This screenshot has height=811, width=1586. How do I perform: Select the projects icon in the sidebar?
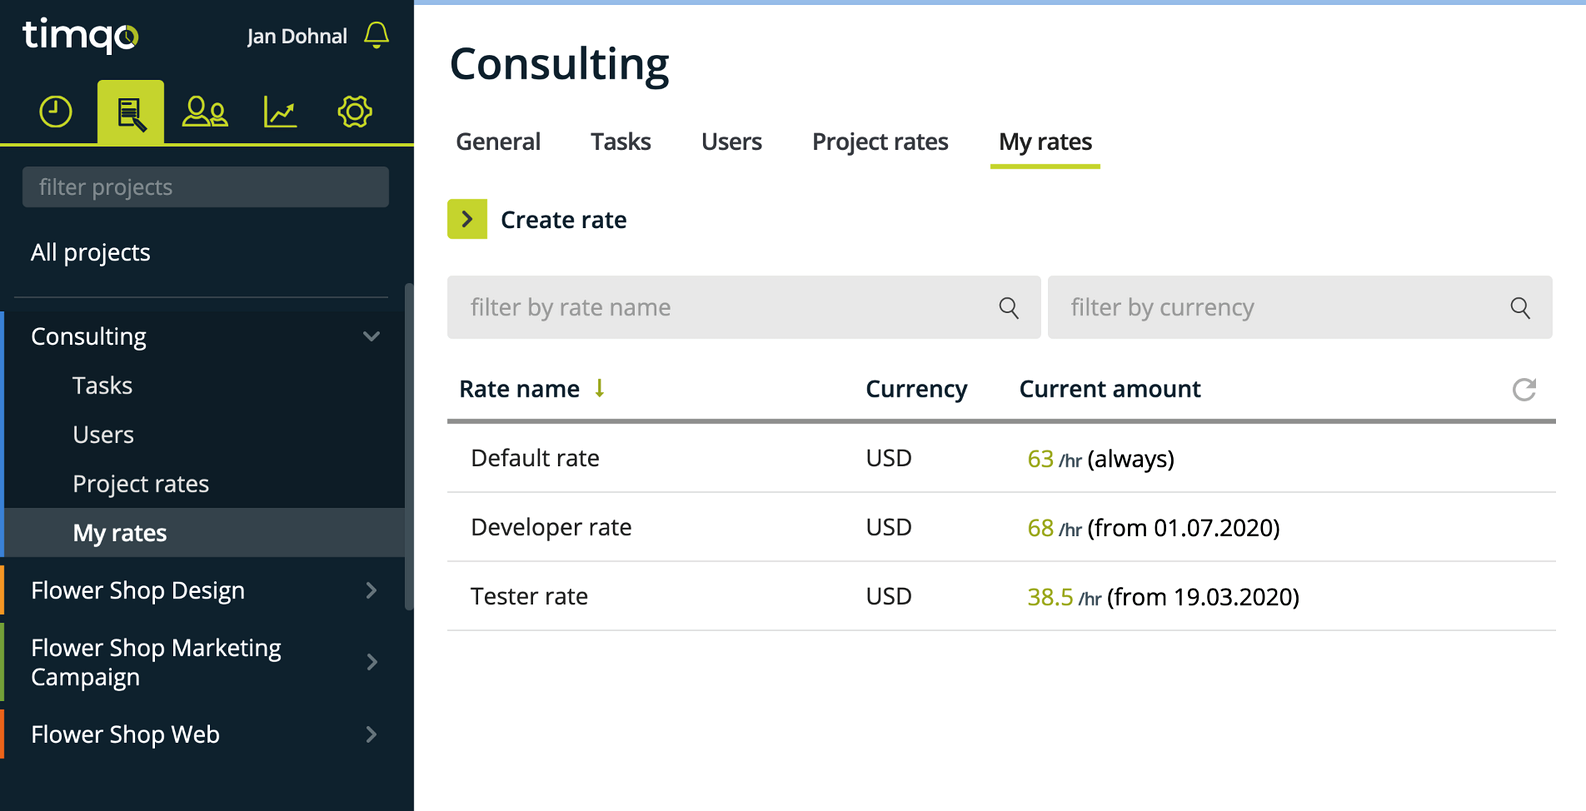131,112
